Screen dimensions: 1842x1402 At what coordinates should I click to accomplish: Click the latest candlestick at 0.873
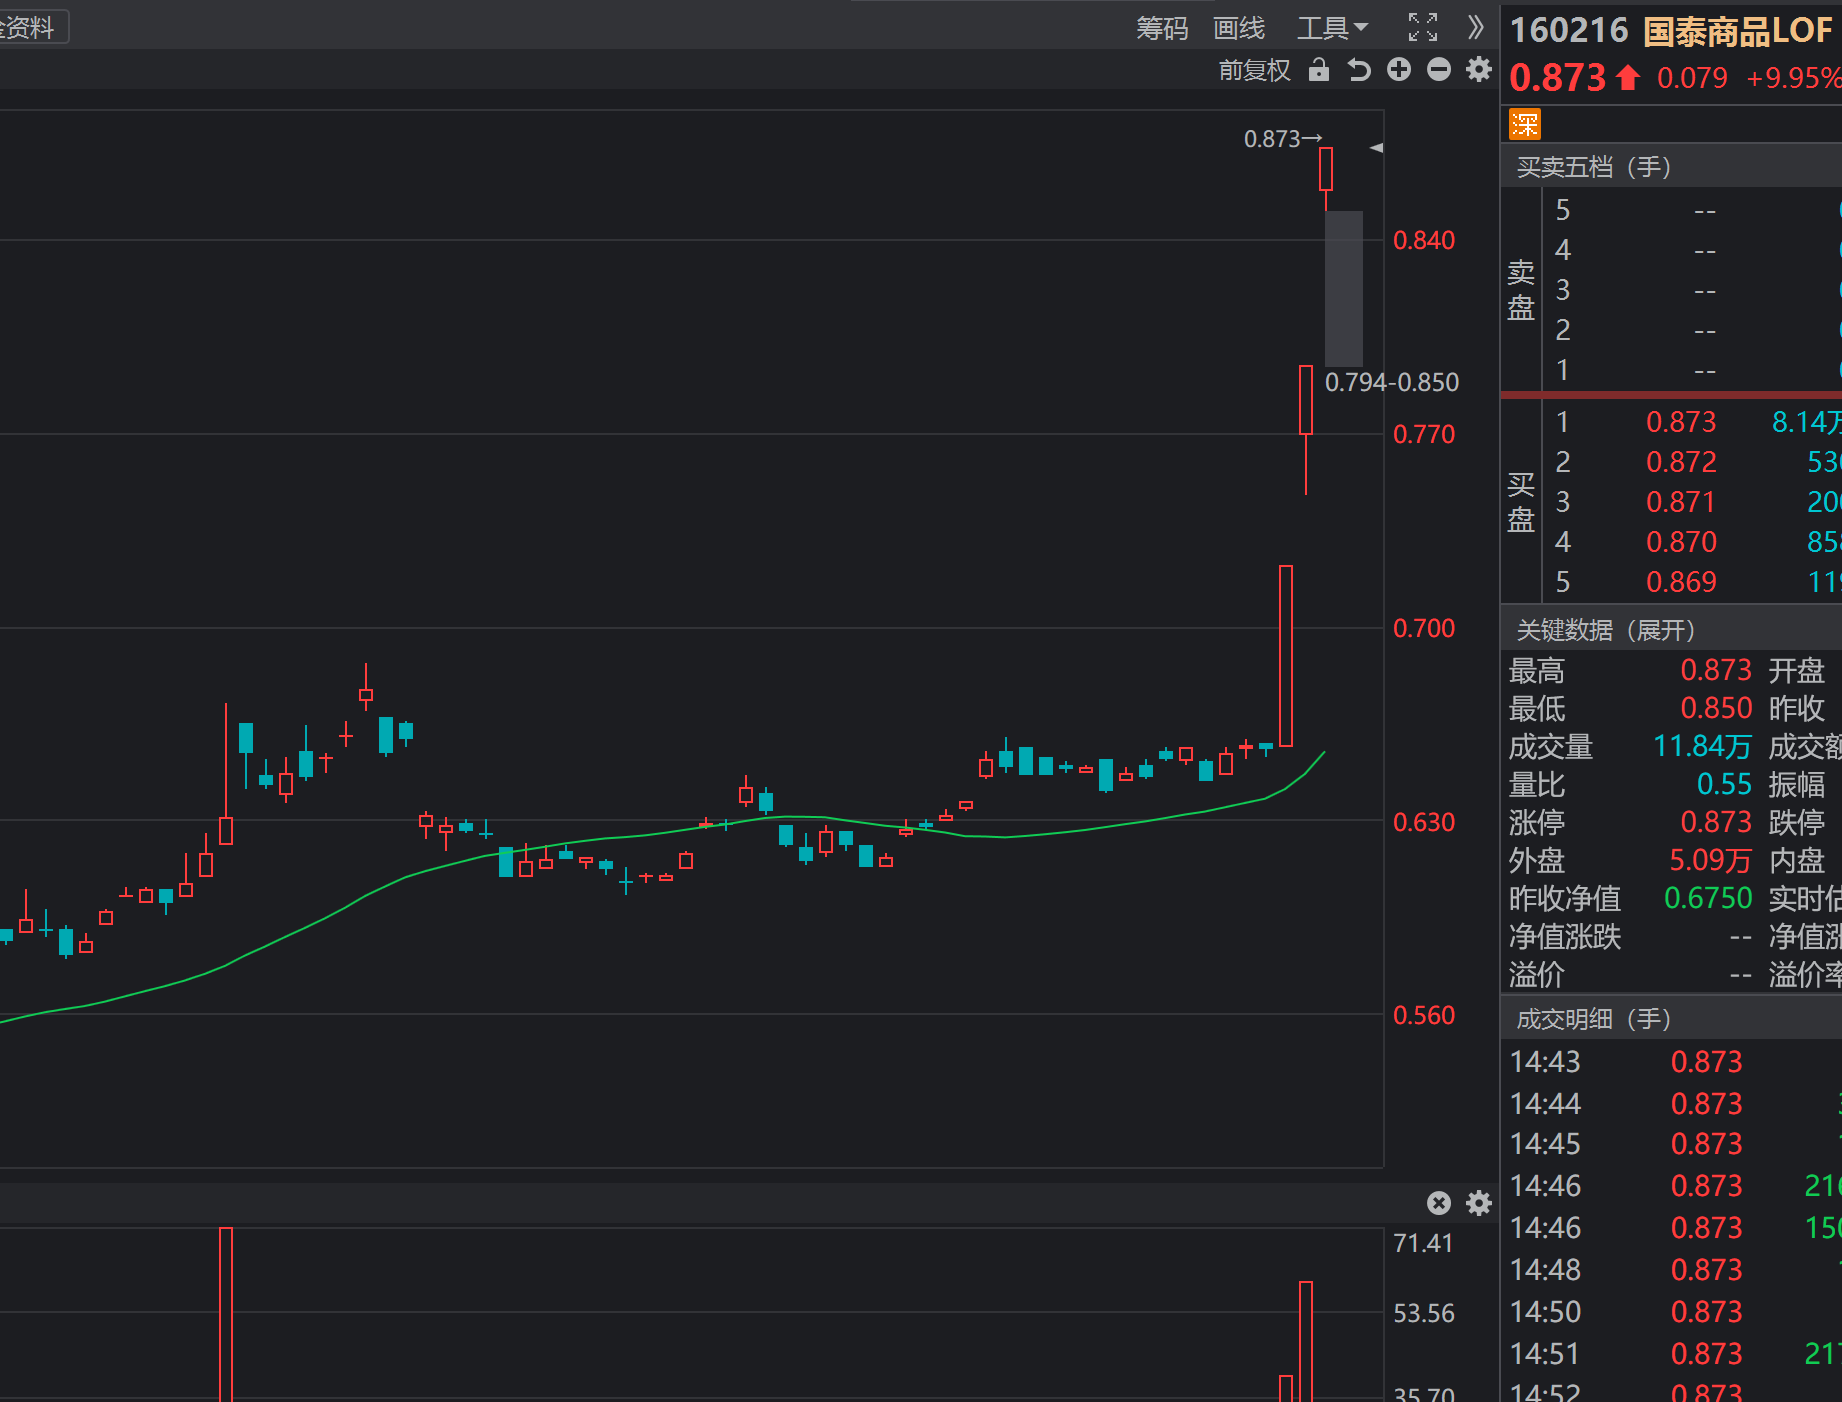tap(1326, 169)
